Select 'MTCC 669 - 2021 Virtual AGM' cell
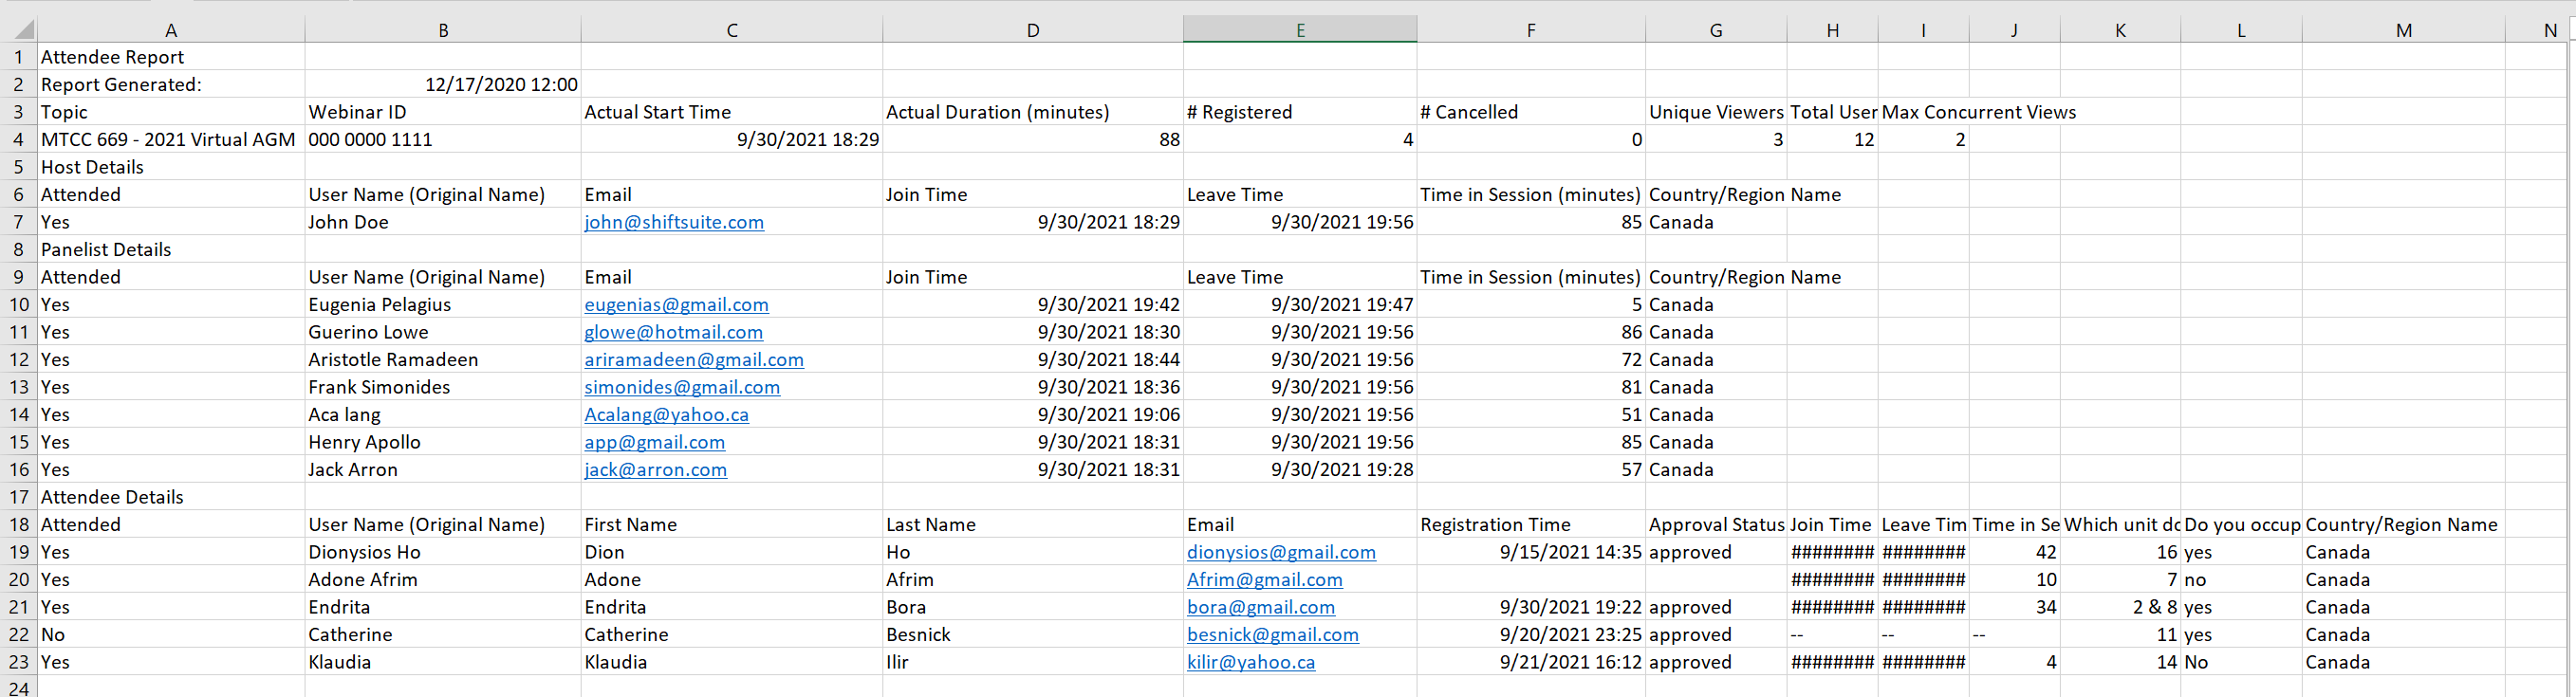 pos(171,139)
